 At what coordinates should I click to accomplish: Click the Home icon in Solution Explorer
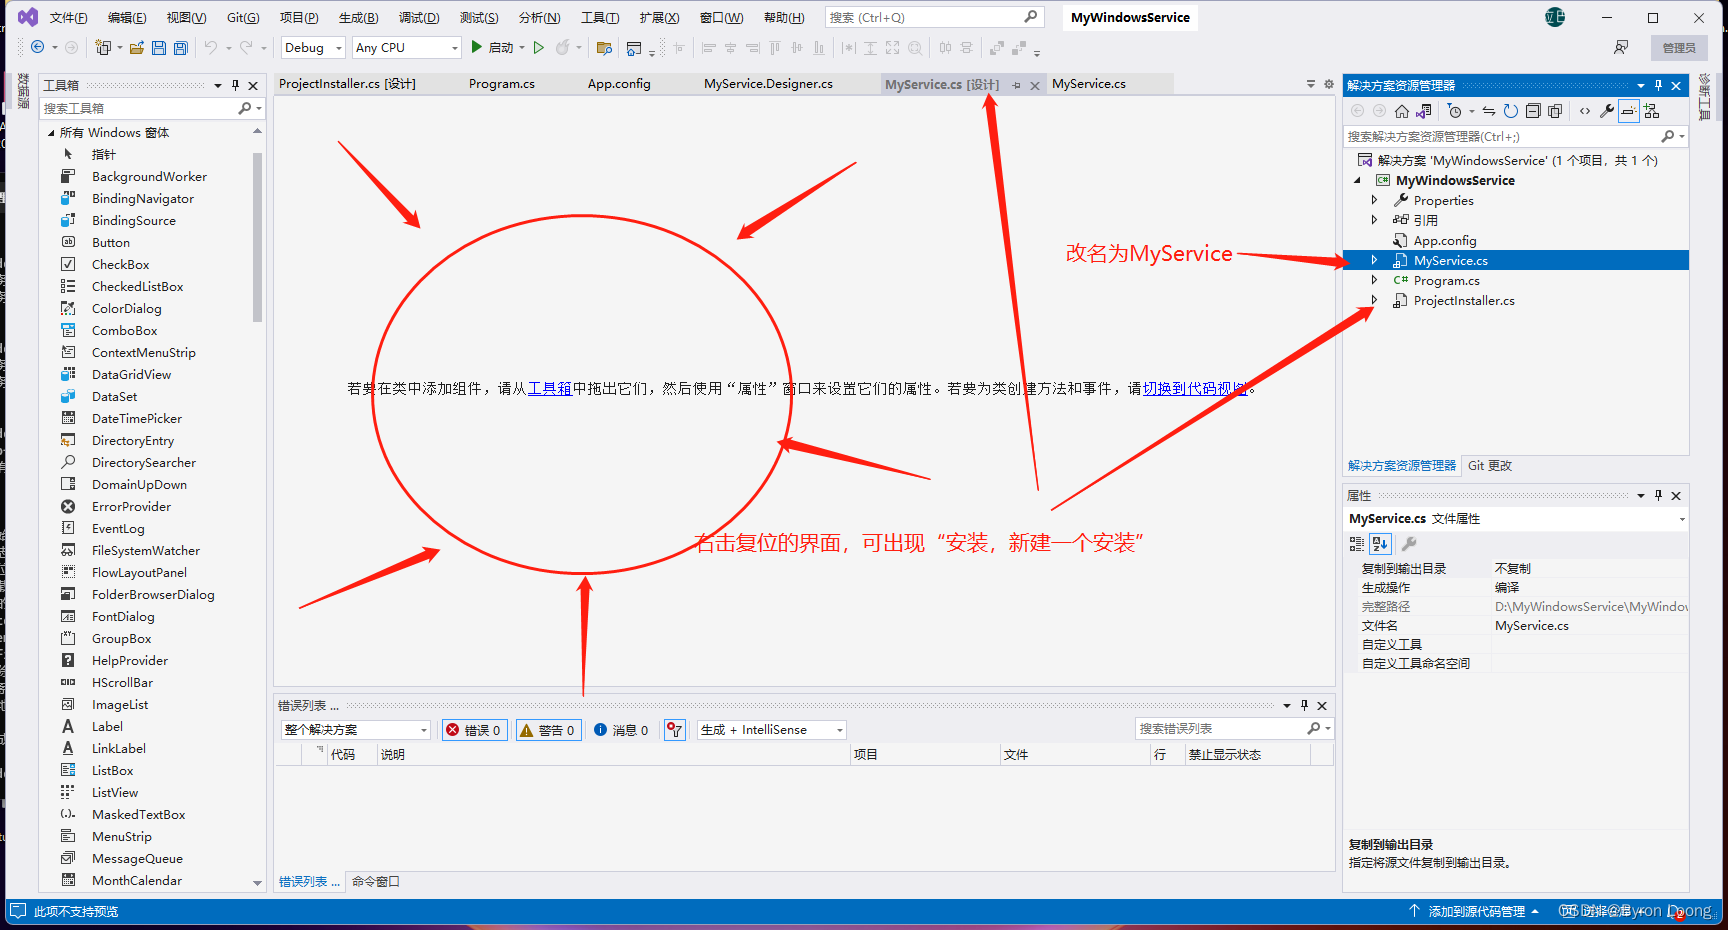[x=1402, y=111]
